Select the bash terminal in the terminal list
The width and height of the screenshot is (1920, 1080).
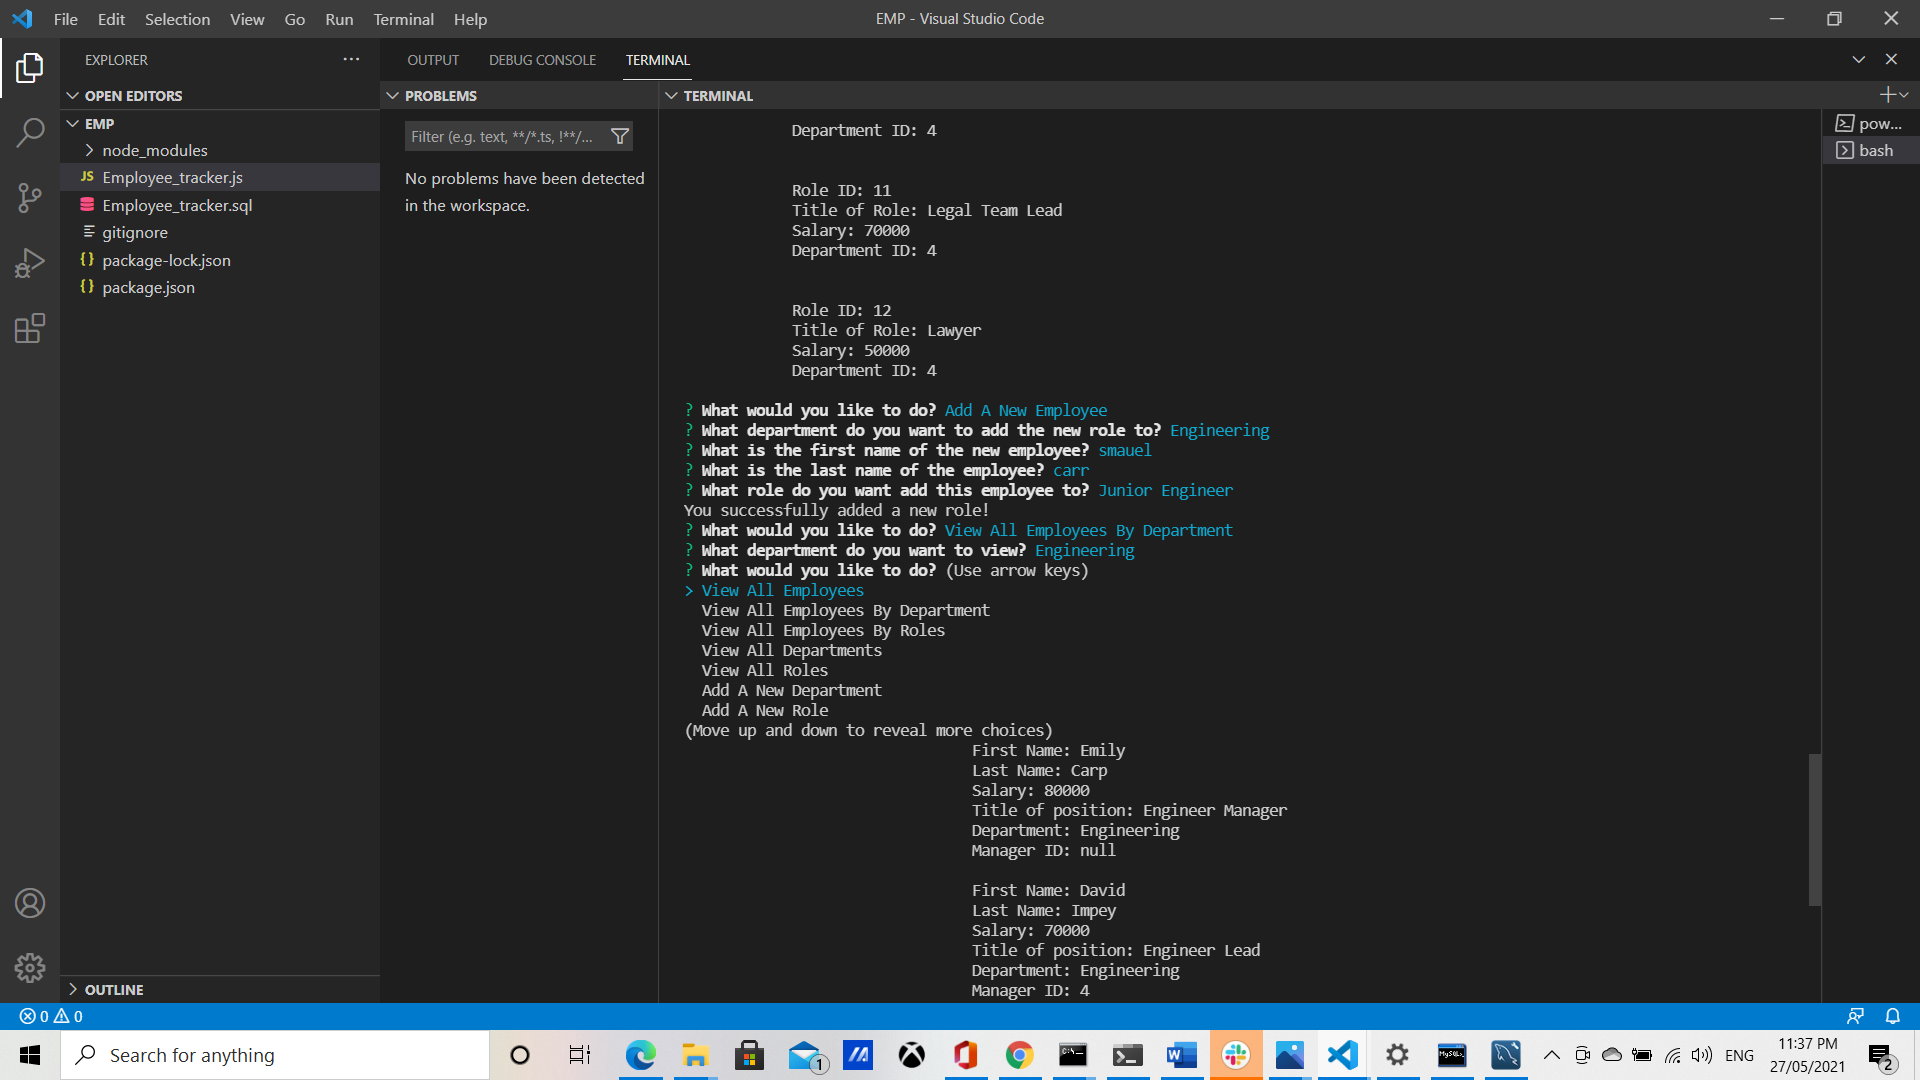(1877, 150)
